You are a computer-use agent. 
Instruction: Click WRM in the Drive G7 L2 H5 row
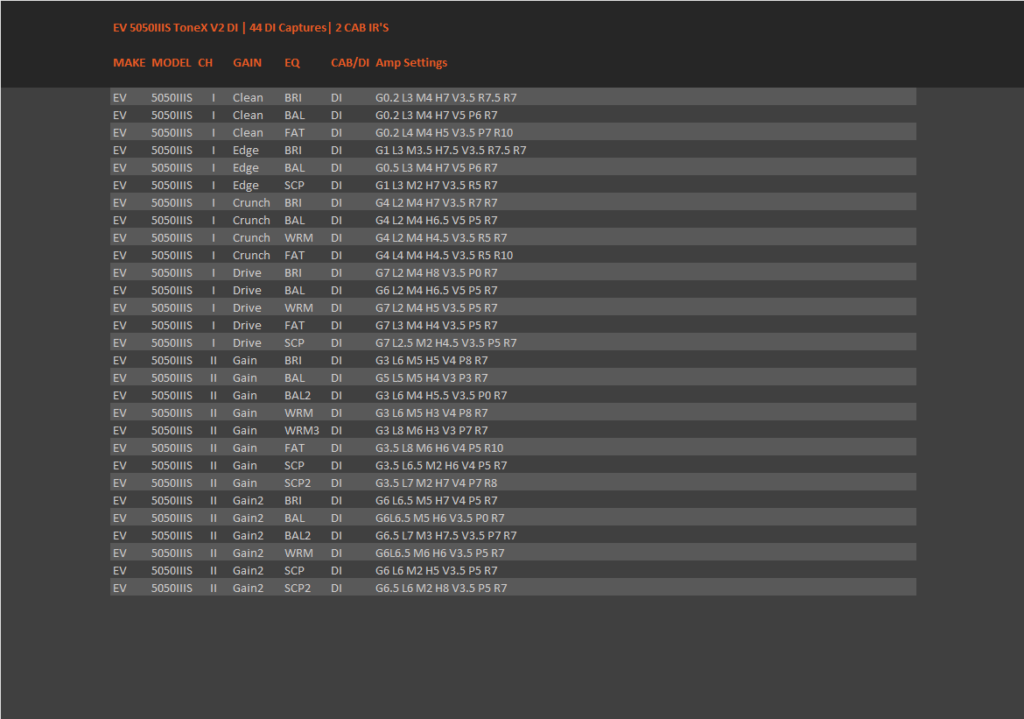(298, 308)
